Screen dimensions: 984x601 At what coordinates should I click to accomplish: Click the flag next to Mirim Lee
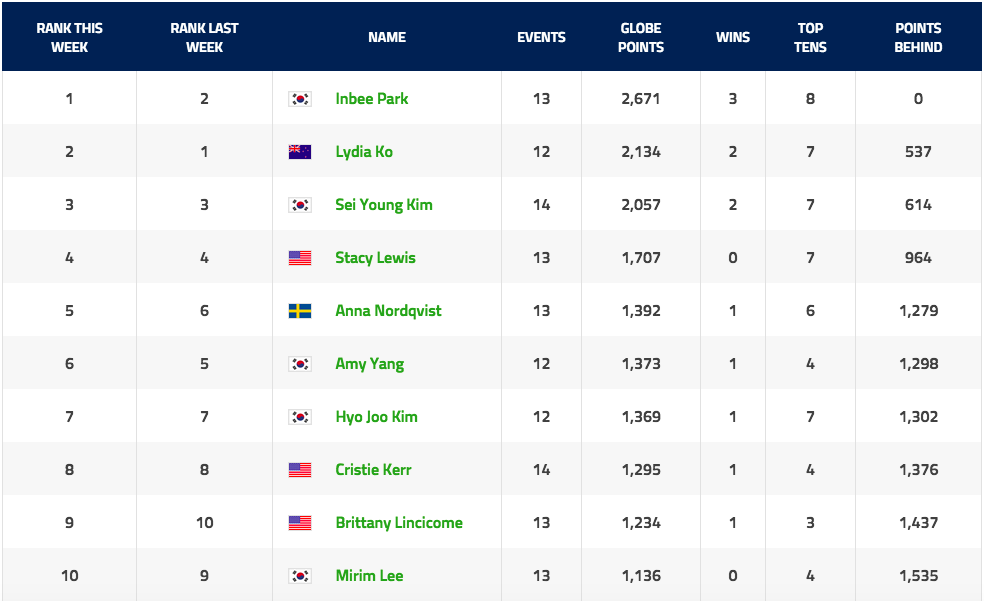point(299,576)
